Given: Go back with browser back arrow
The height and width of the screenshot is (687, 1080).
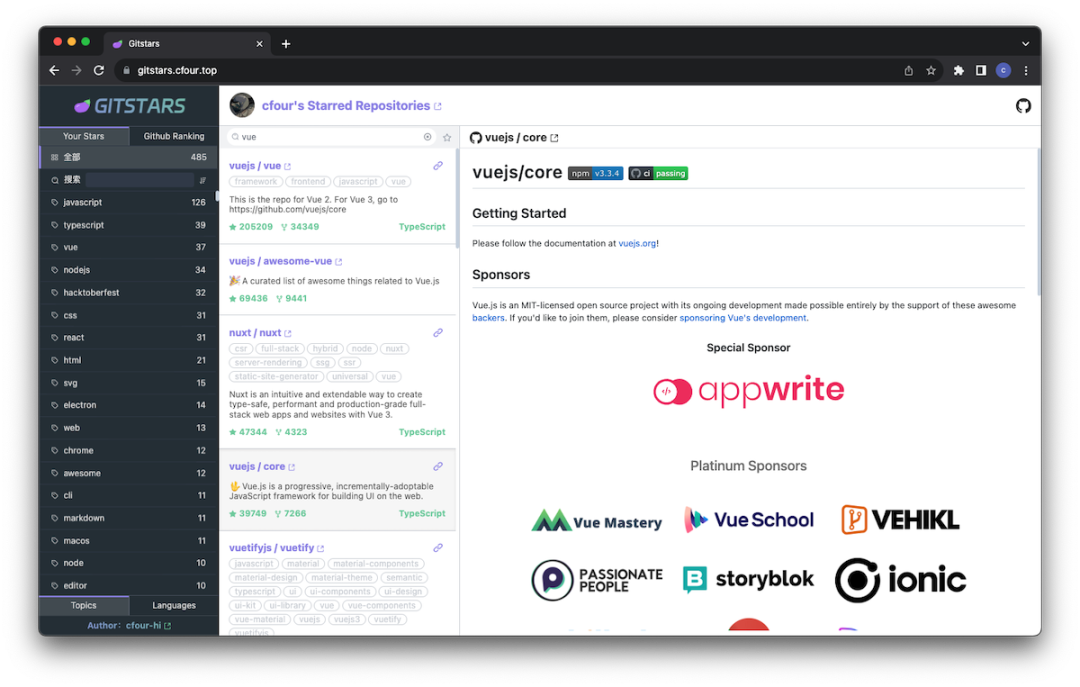Looking at the screenshot, I should pyautogui.click(x=54, y=70).
